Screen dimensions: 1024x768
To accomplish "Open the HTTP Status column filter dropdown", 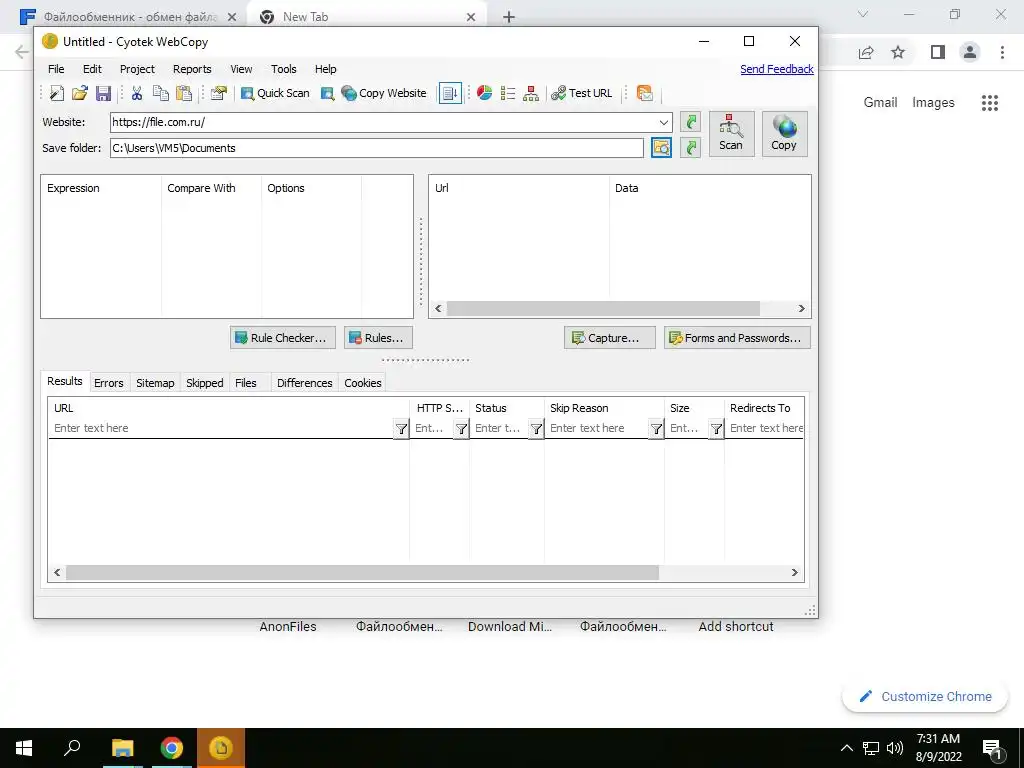I will click(x=461, y=429).
